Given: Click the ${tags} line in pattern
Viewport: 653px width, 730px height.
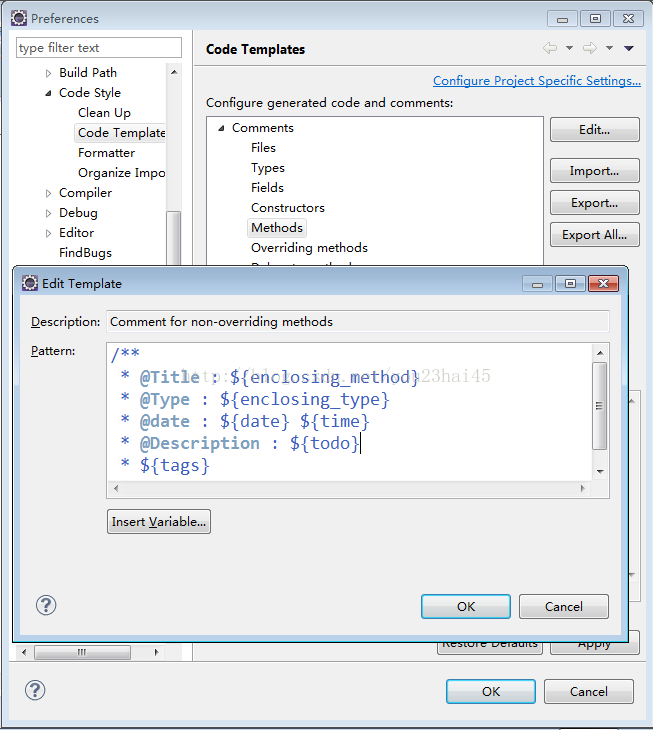Looking at the screenshot, I should 165,465.
